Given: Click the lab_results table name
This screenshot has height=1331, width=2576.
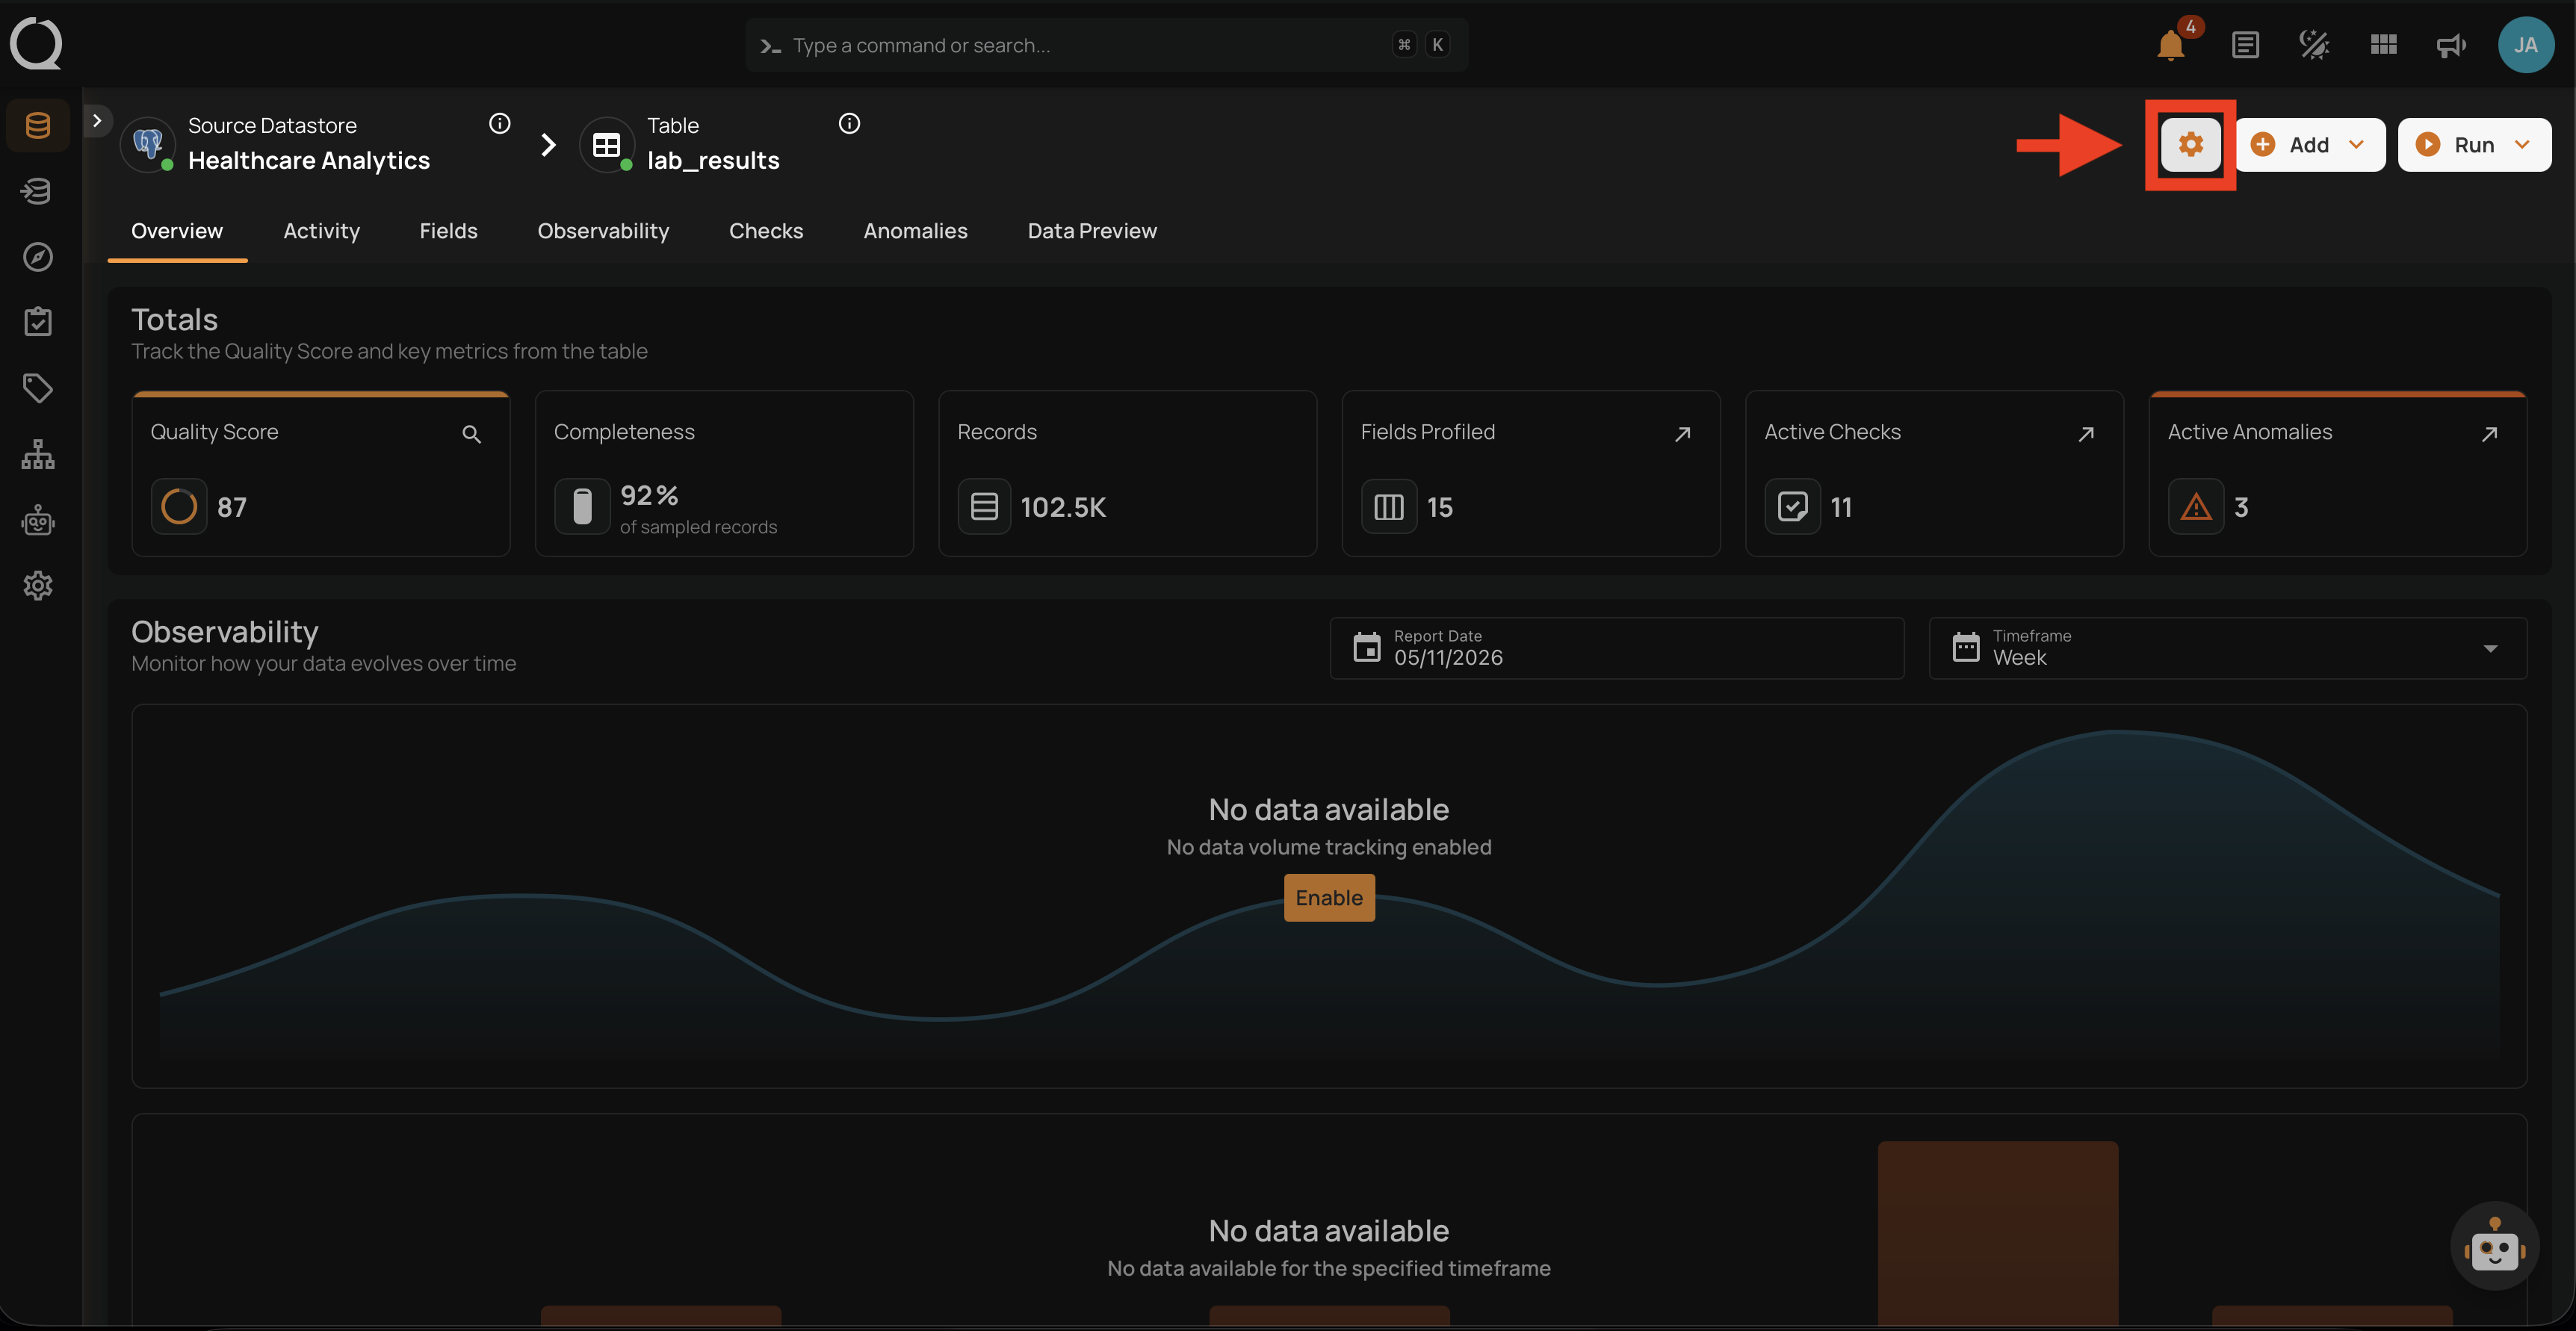Looking at the screenshot, I should 713,161.
